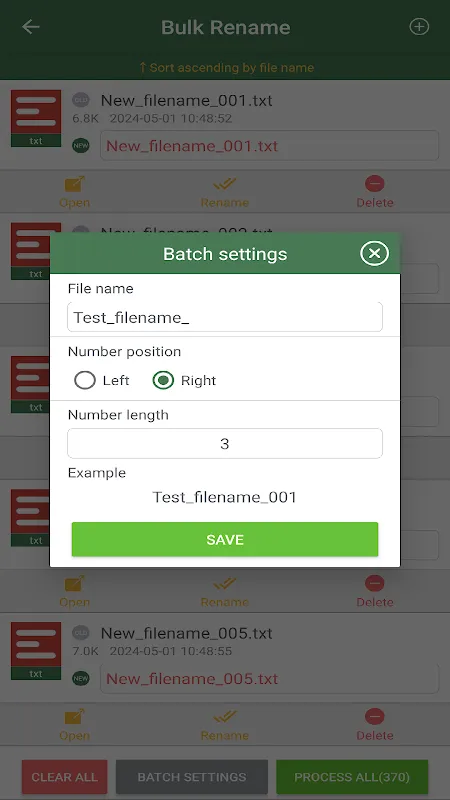
Task: Open BATCH SETTINGS from bottom bar
Action: [192, 777]
